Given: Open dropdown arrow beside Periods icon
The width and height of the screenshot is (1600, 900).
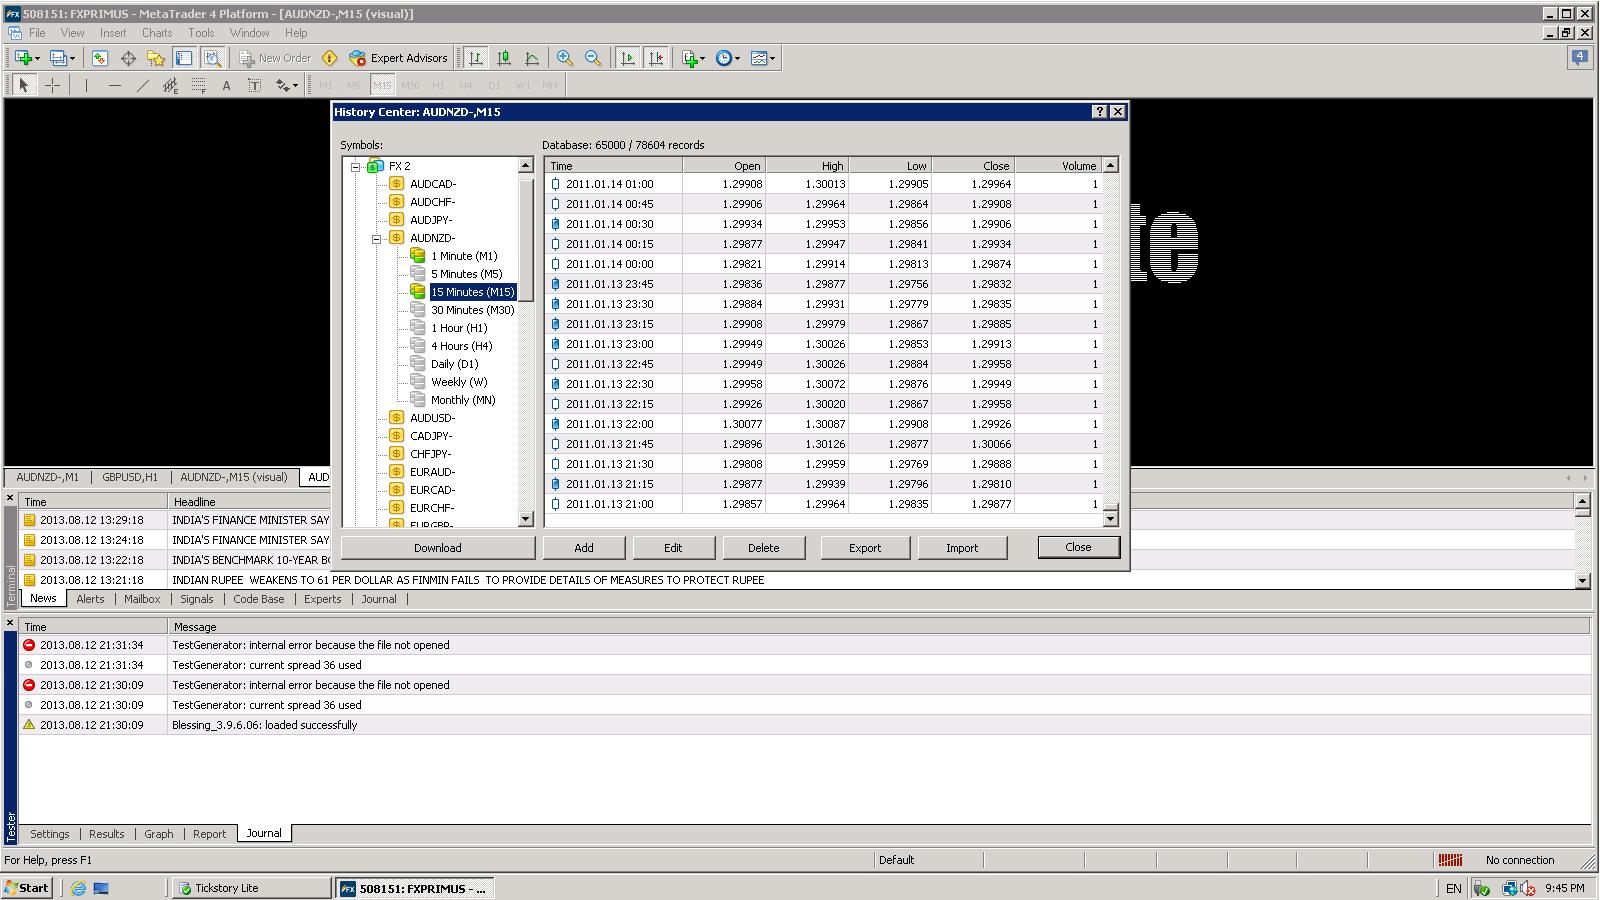Looking at the screenshot, I should [x=738, y=58].
